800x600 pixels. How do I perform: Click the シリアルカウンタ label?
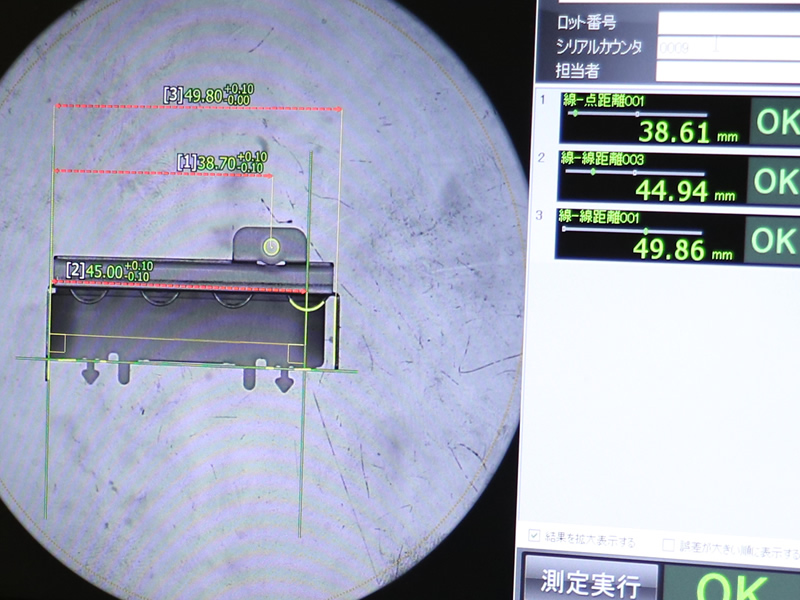(598, 47)
